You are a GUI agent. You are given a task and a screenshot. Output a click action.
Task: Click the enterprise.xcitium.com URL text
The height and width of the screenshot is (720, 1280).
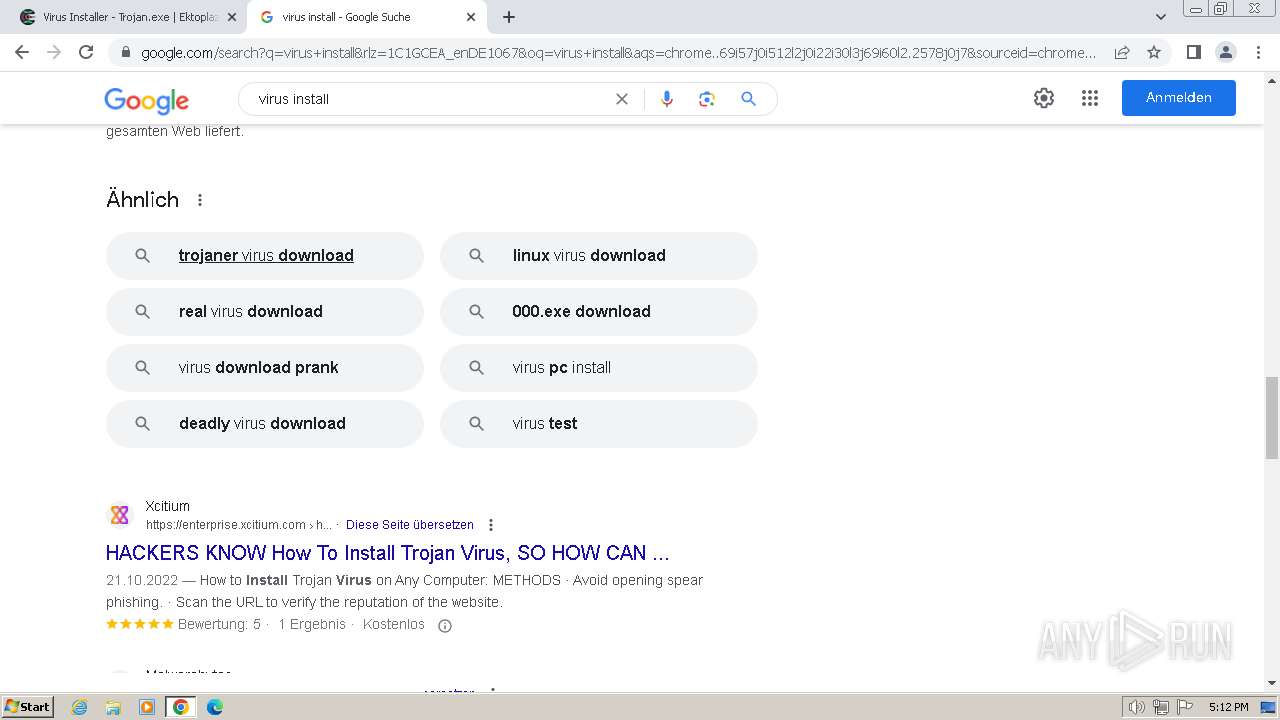239,525
